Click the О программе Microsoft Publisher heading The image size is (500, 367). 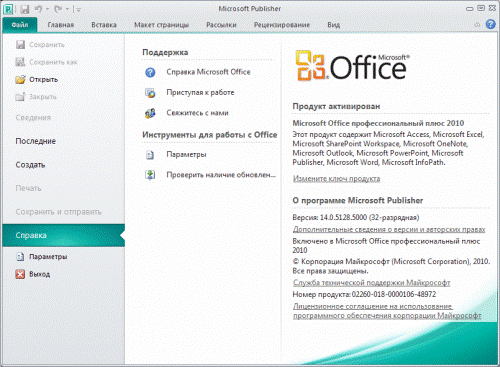click(358, 200)
